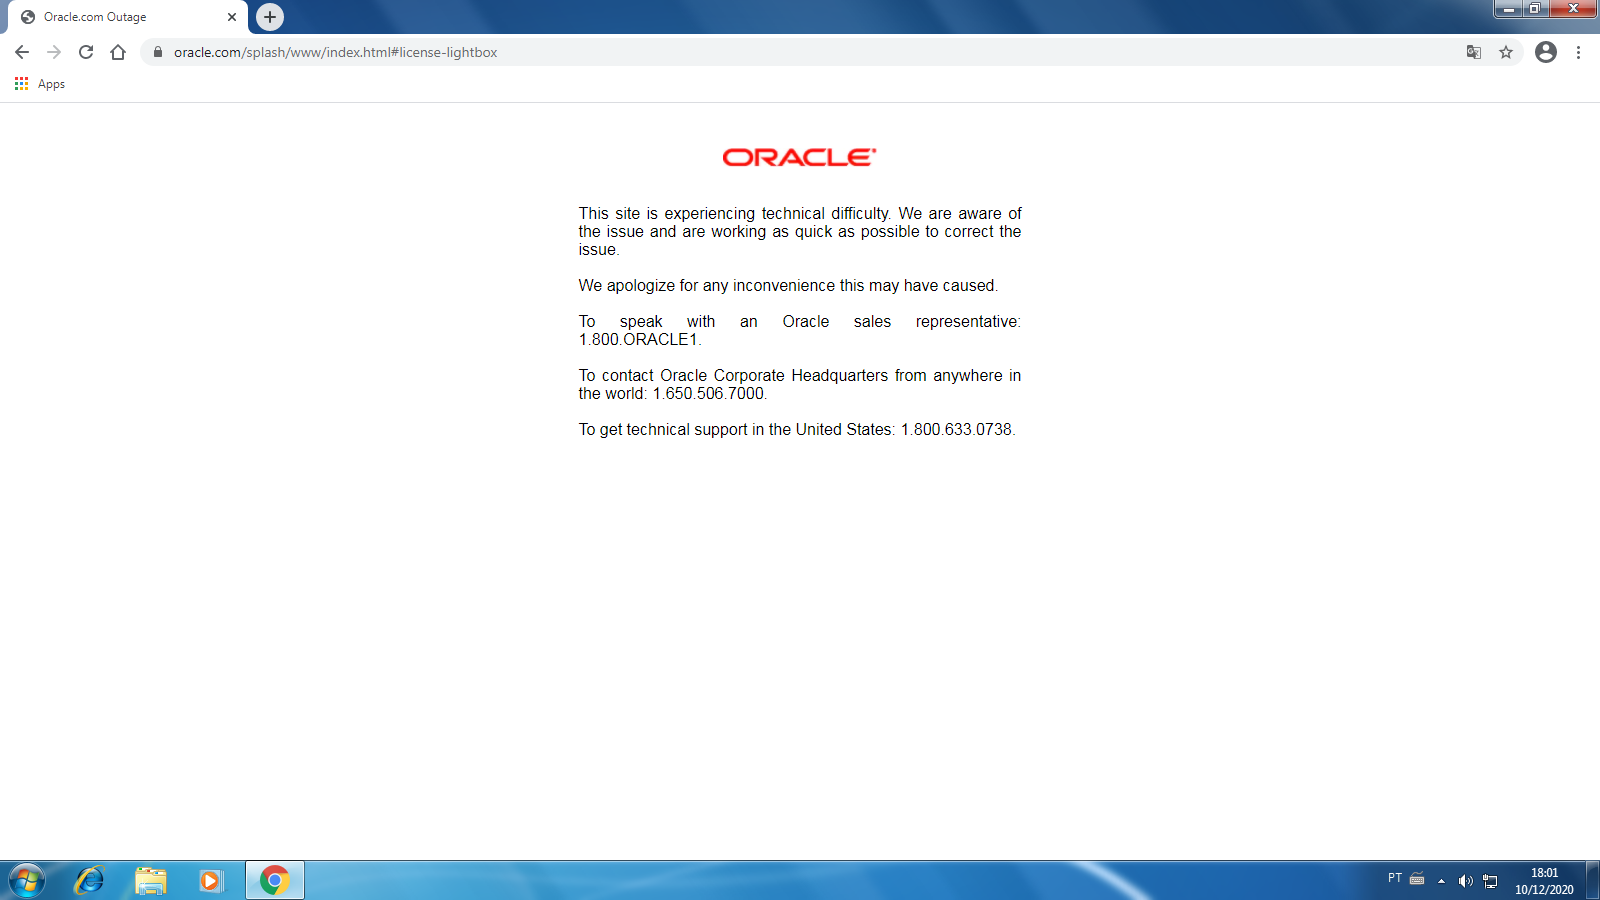The width and height of the screenshot is (1600, 900).
Task: Open Windows Explorer file manager from taskbar
Action: tap(150, 881)
